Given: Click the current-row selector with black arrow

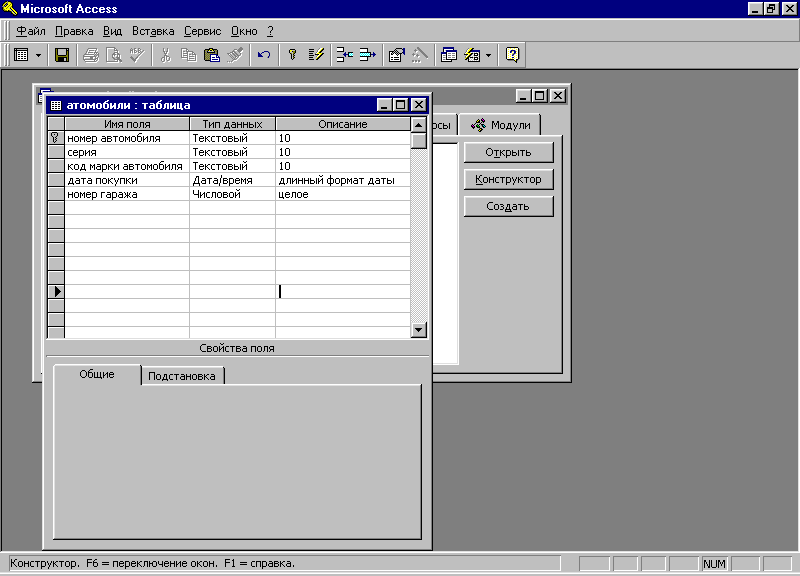Looking at the screenshot, I should point(56,291).
